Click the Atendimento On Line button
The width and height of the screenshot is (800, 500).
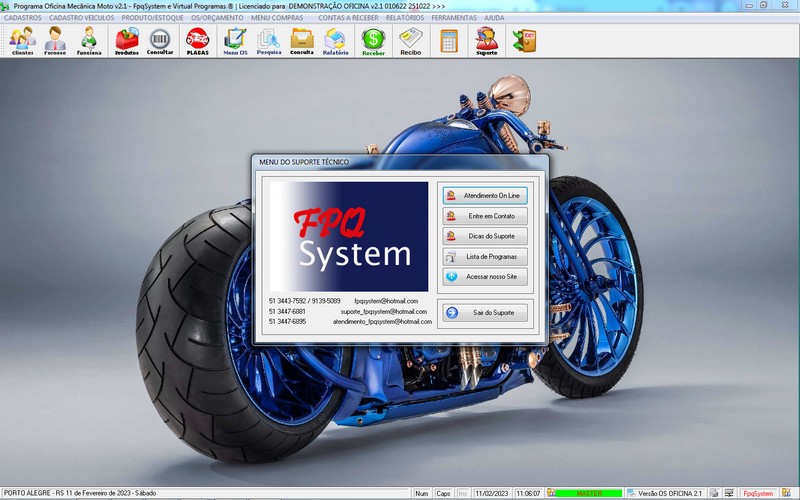[x=485, y=195]
